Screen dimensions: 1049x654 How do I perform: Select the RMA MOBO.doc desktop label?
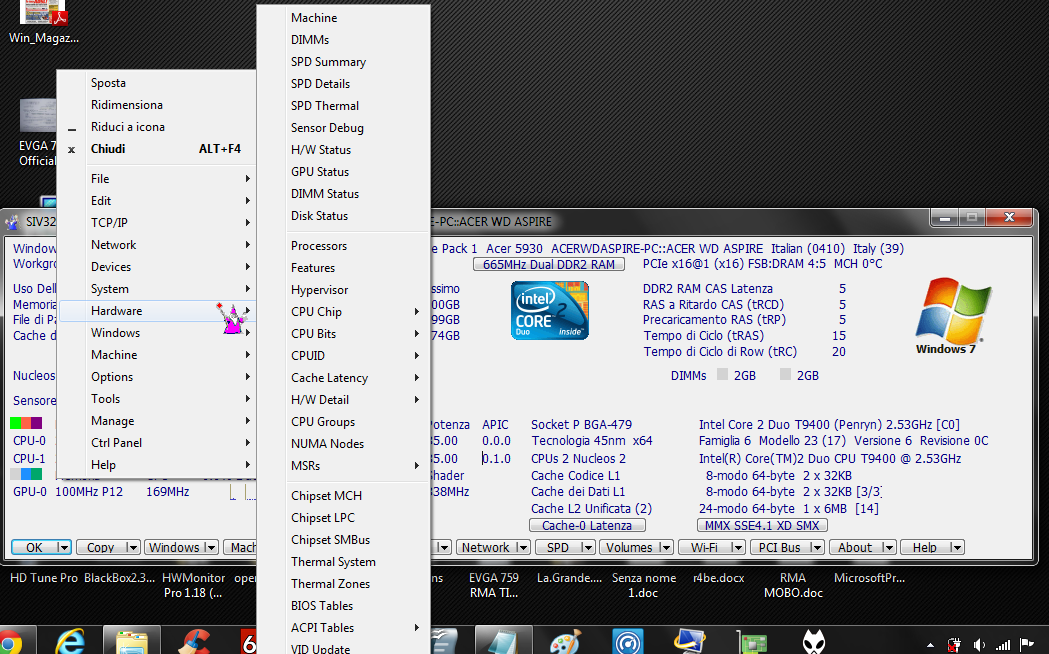coord(793,585)
